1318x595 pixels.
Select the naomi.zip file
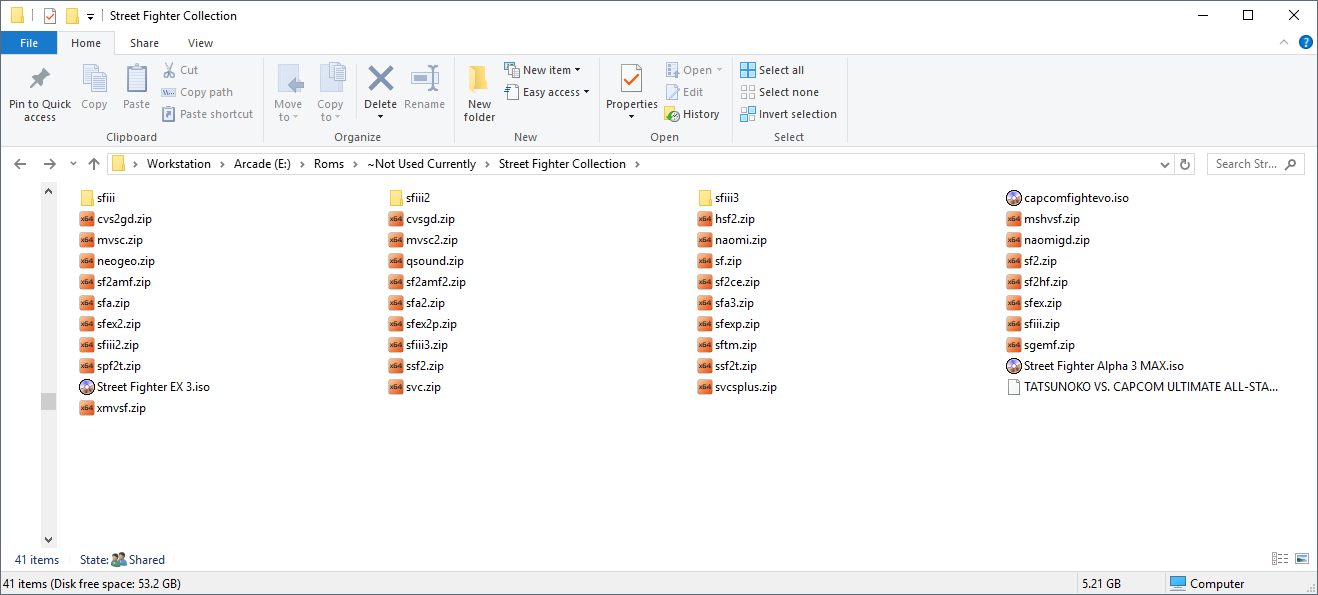point(733,240)
